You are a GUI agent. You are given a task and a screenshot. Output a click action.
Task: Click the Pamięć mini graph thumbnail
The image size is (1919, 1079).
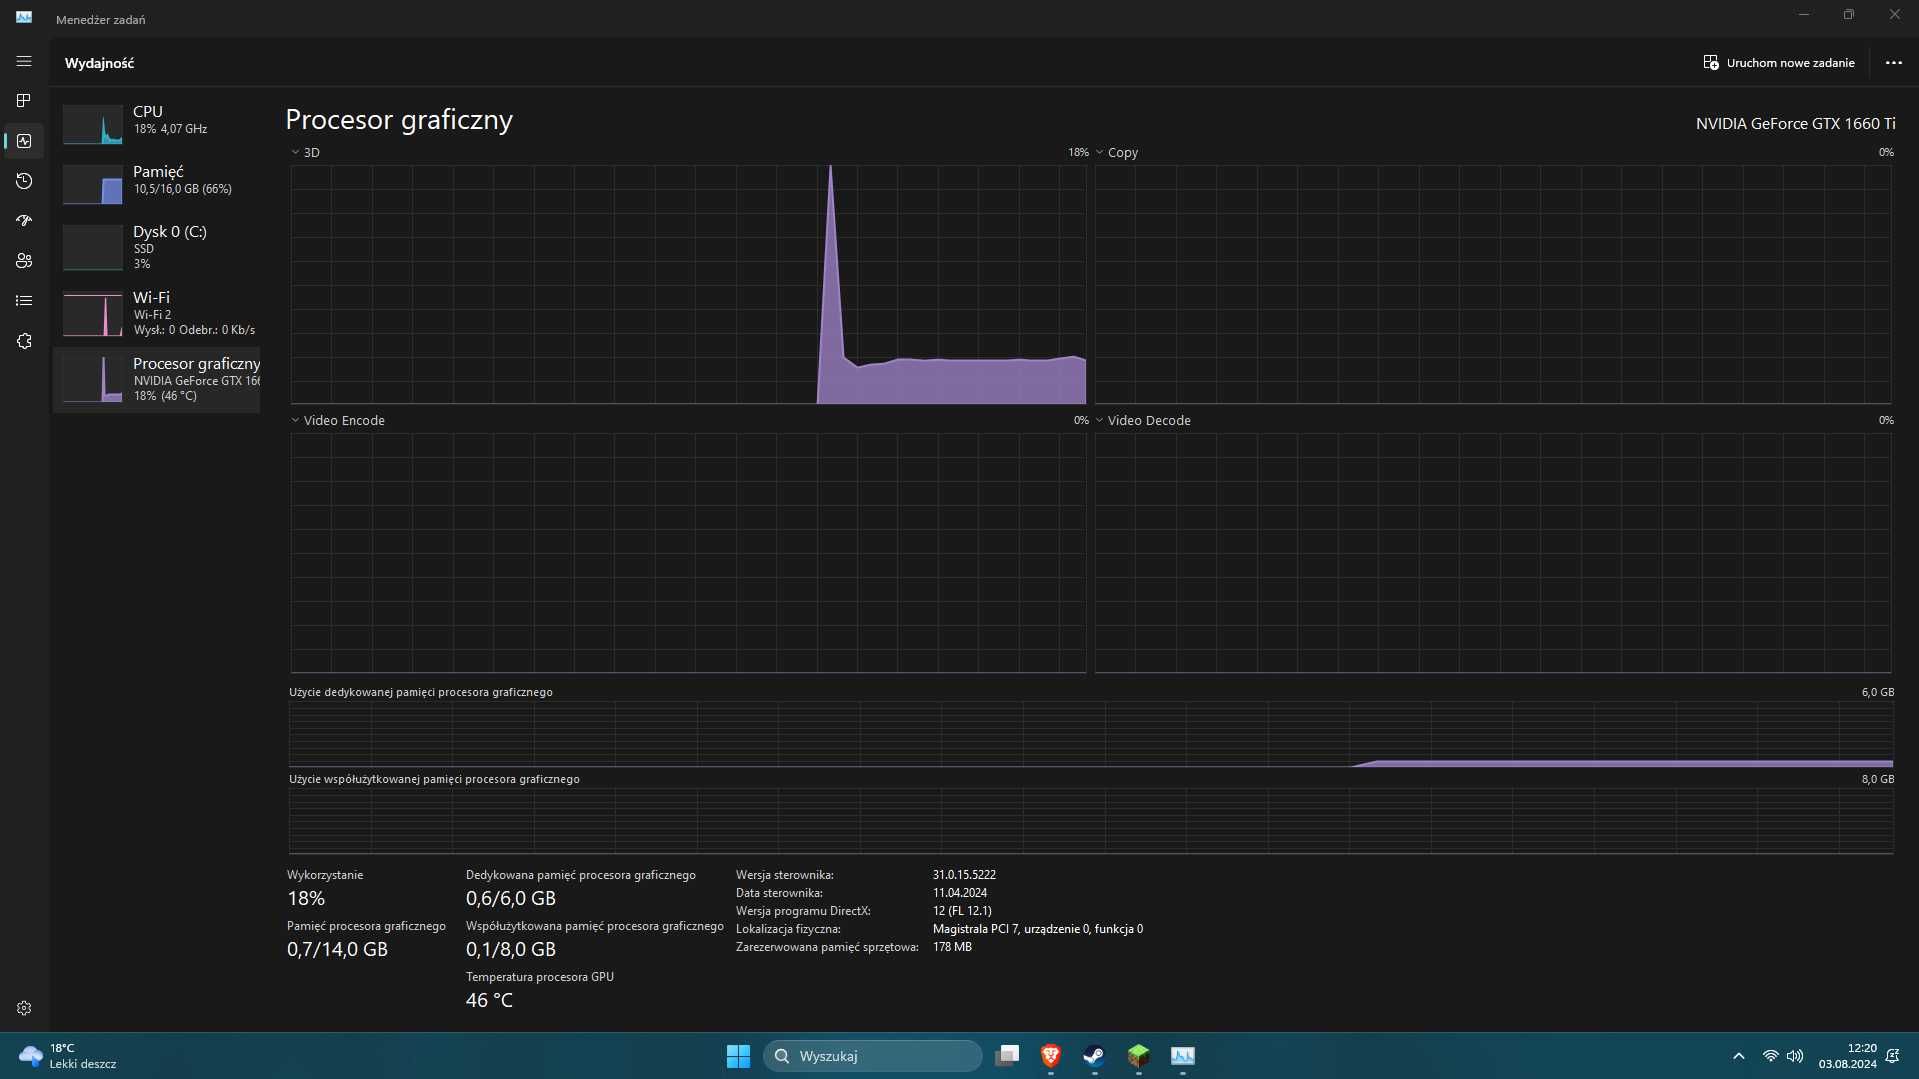93,184
